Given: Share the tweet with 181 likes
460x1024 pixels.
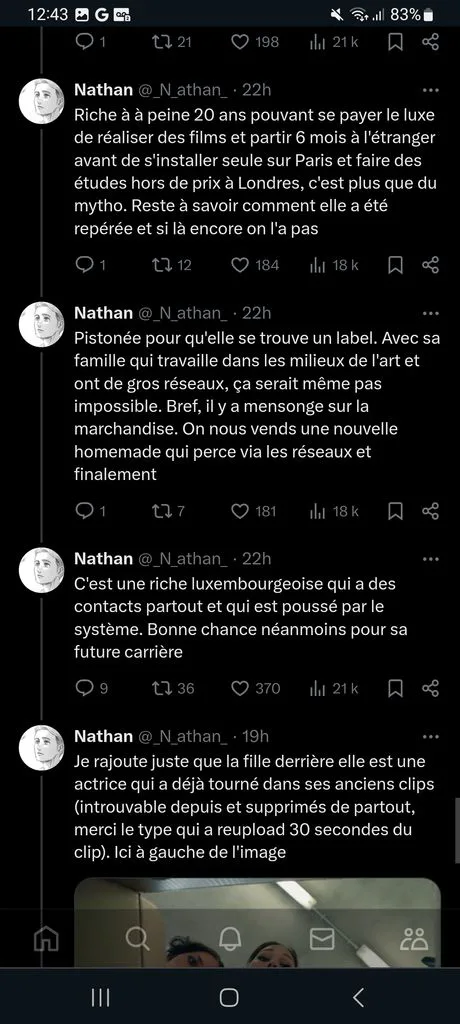Looking at the screenshot, I should [x=430, y=511].
